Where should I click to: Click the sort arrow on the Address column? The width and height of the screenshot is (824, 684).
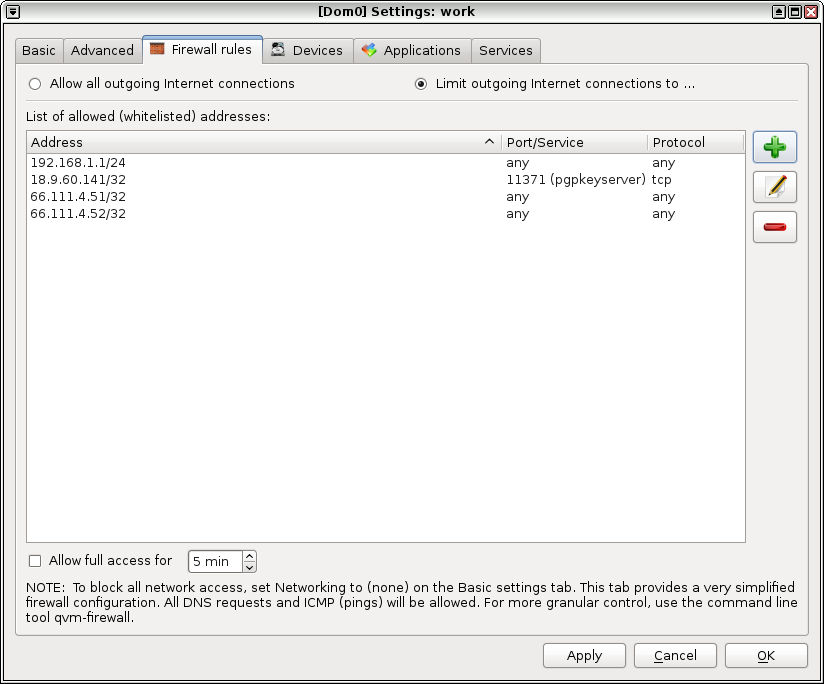click(489, 142)
